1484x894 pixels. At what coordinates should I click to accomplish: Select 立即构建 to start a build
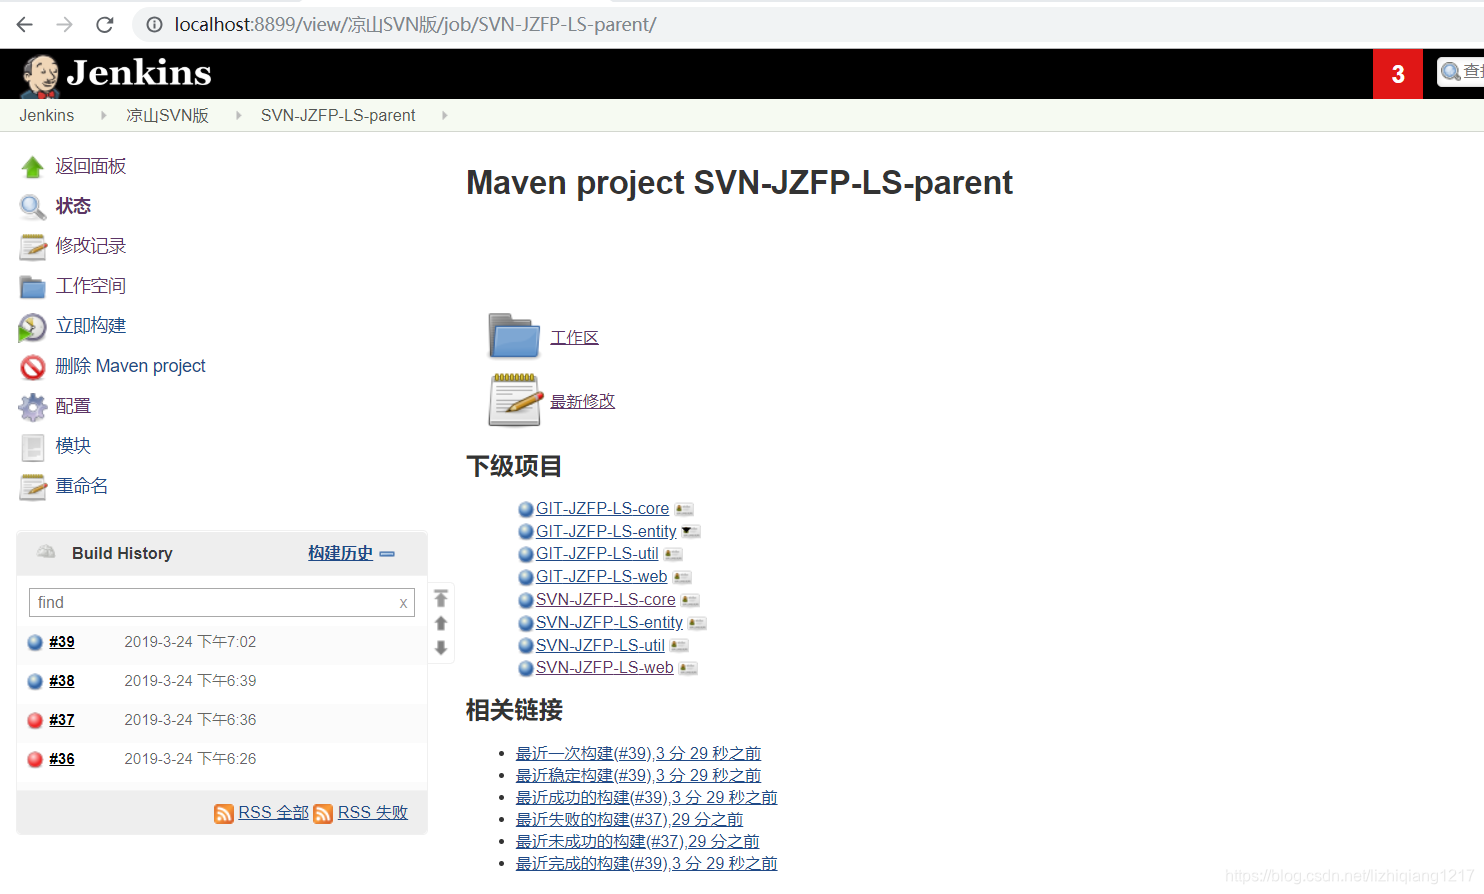[x=91, y=326]
